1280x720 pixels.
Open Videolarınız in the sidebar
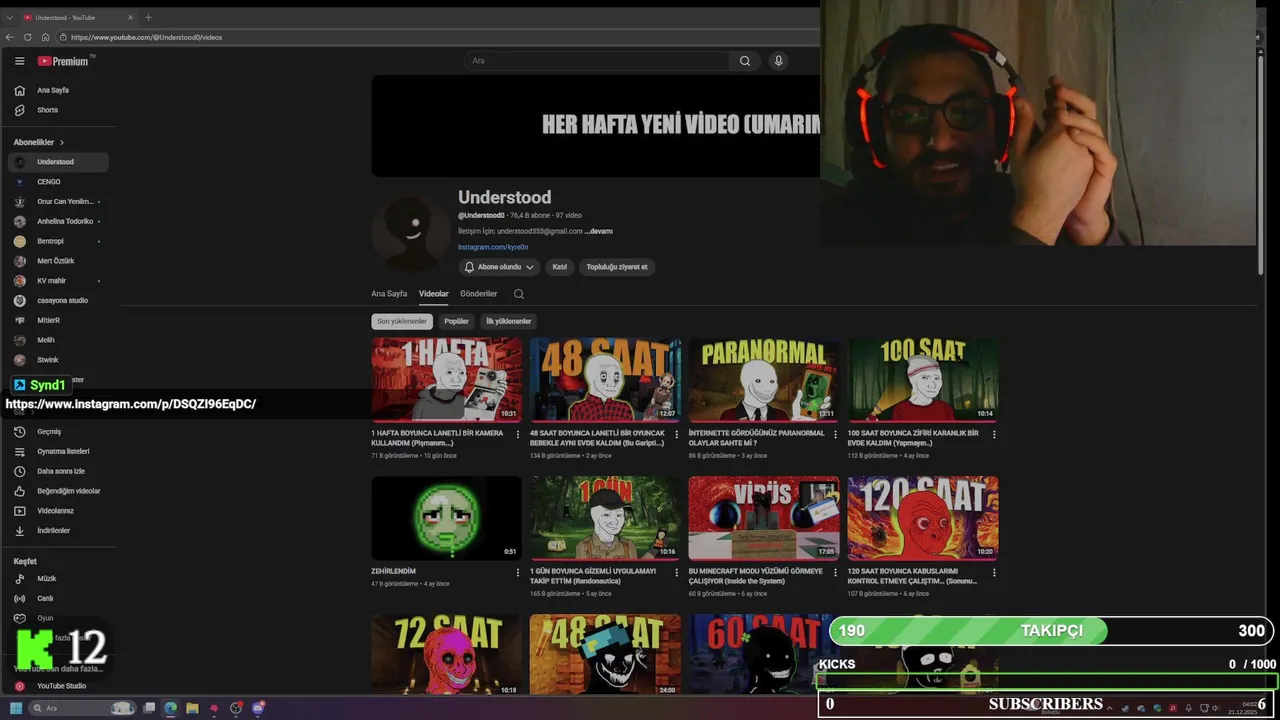(60, 510)
